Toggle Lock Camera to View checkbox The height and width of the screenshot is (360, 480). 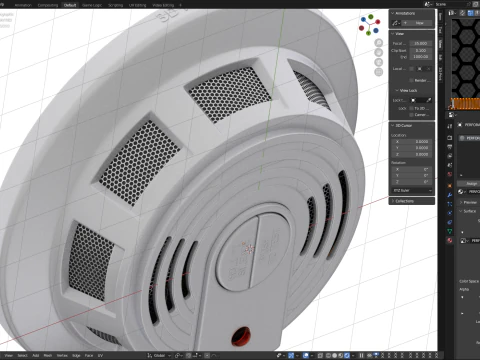(x=412, y=115)
